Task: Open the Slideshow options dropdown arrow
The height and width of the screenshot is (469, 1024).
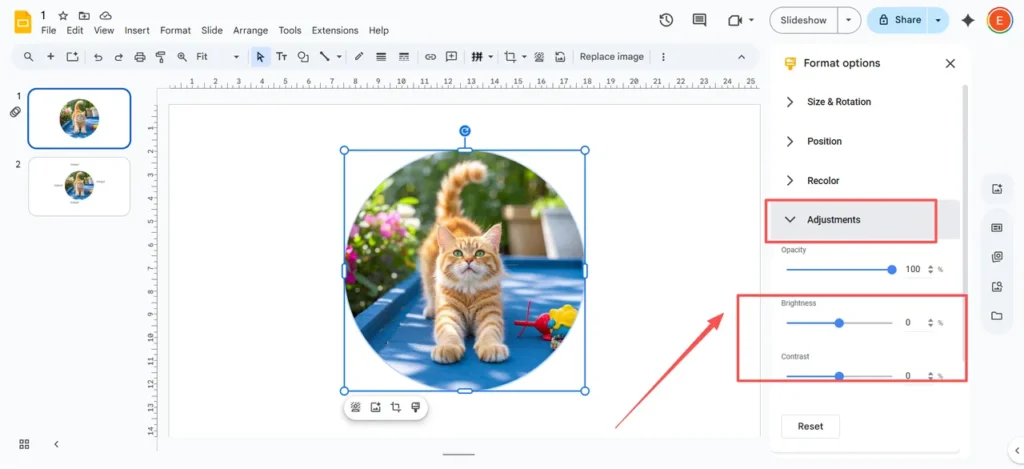Action: [848, 20]
